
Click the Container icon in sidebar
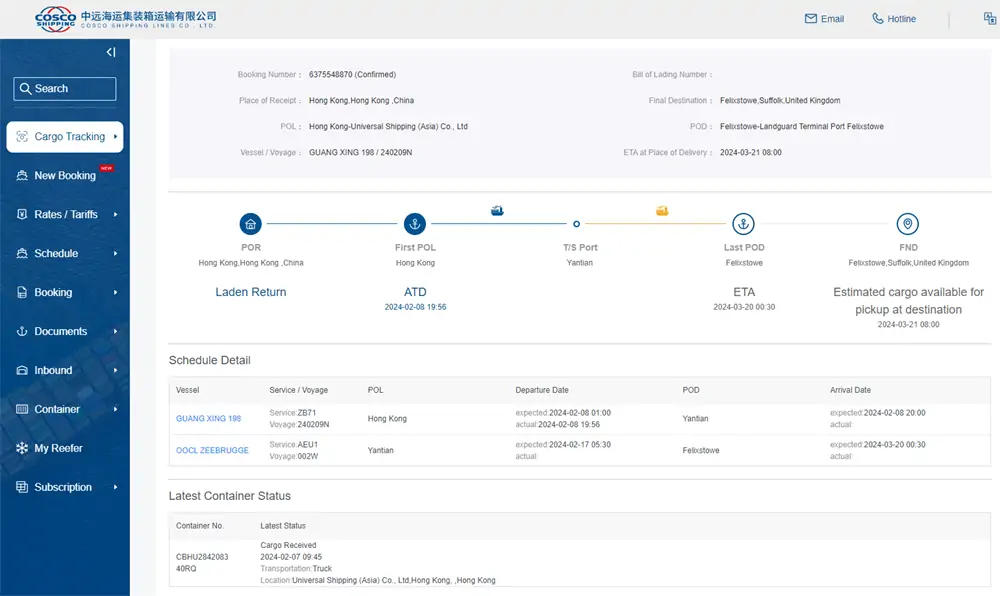[x=22, y=409]
